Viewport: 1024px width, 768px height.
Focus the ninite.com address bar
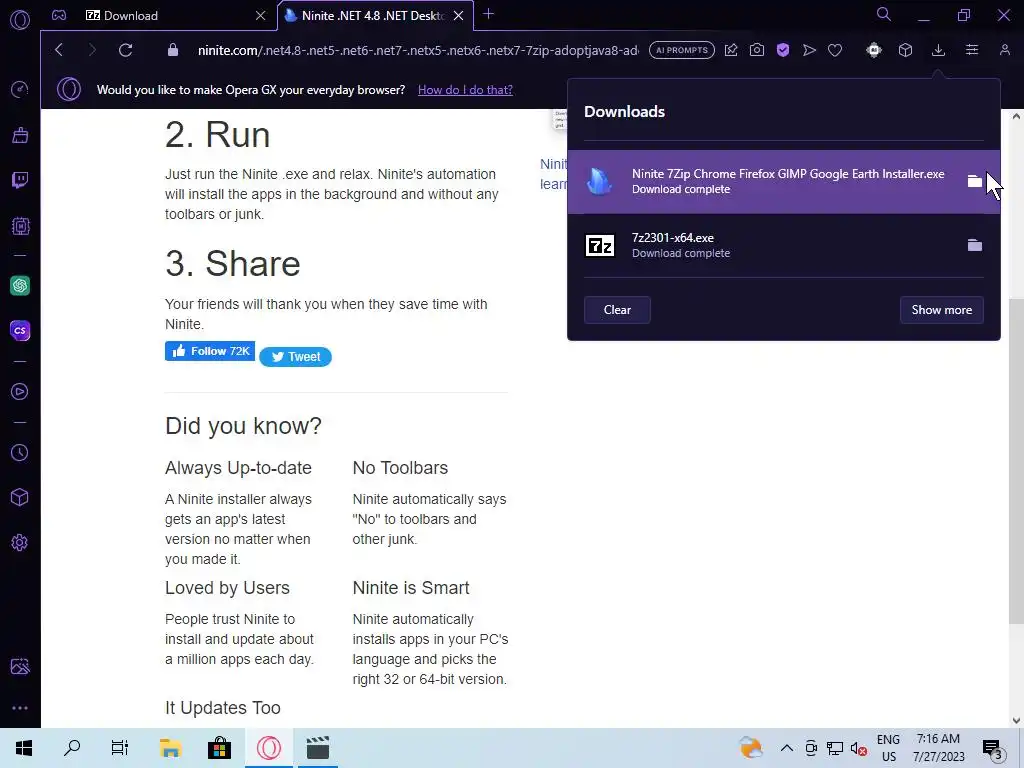[418, 50]
